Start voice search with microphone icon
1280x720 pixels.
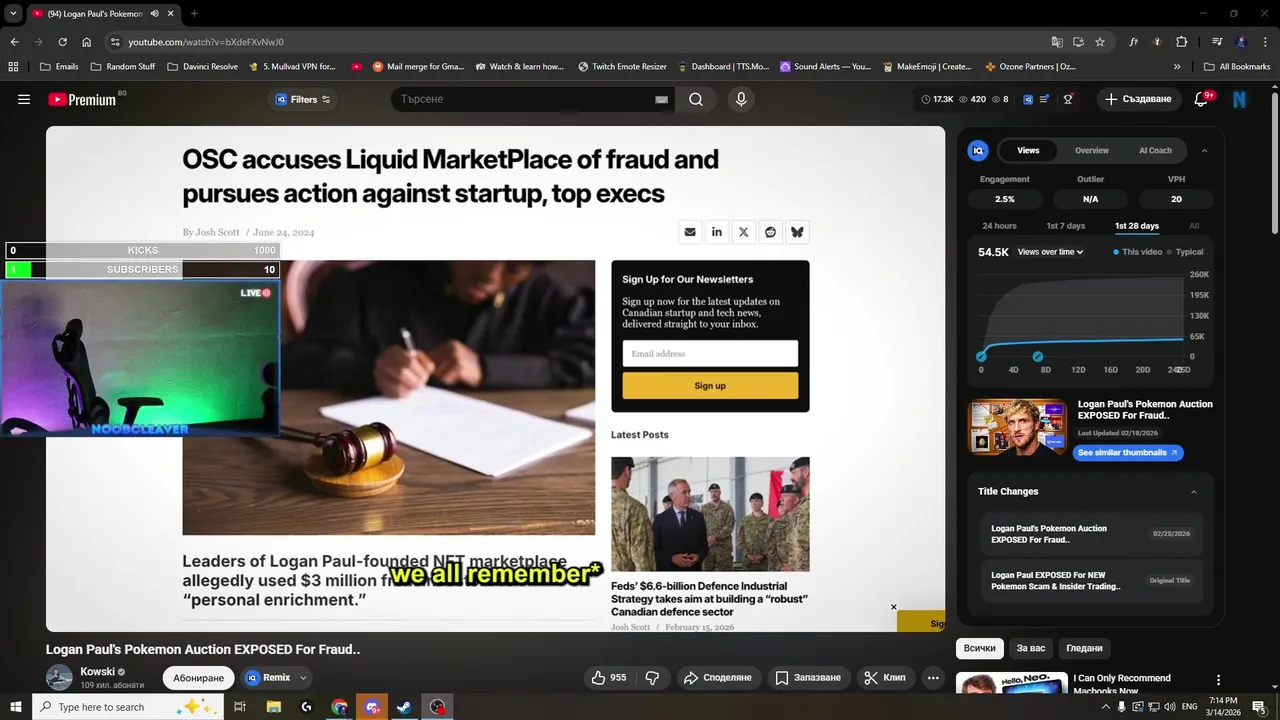(741, 99)
